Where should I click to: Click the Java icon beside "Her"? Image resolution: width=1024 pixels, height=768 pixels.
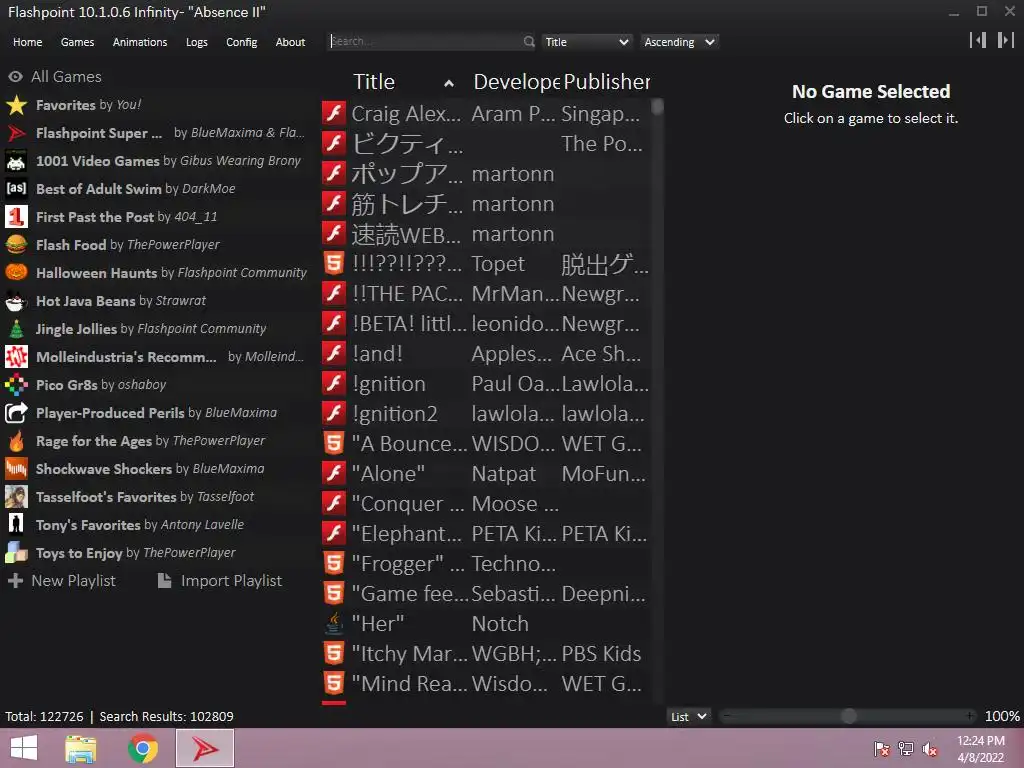point(334,624)
